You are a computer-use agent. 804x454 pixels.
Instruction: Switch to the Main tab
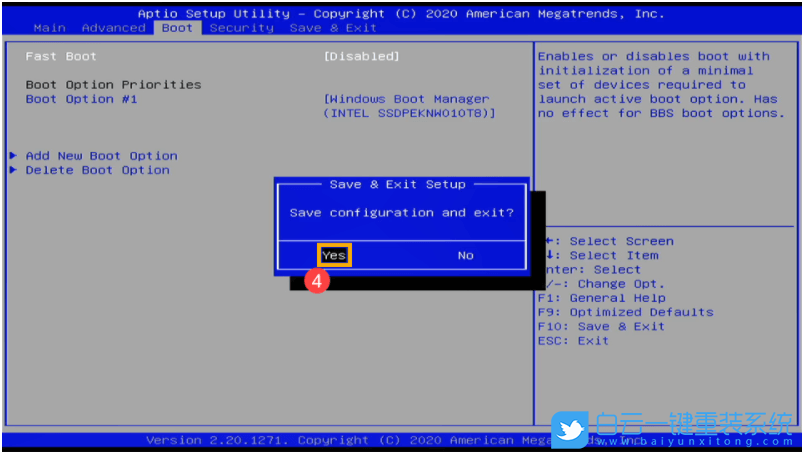click(49, 28)
